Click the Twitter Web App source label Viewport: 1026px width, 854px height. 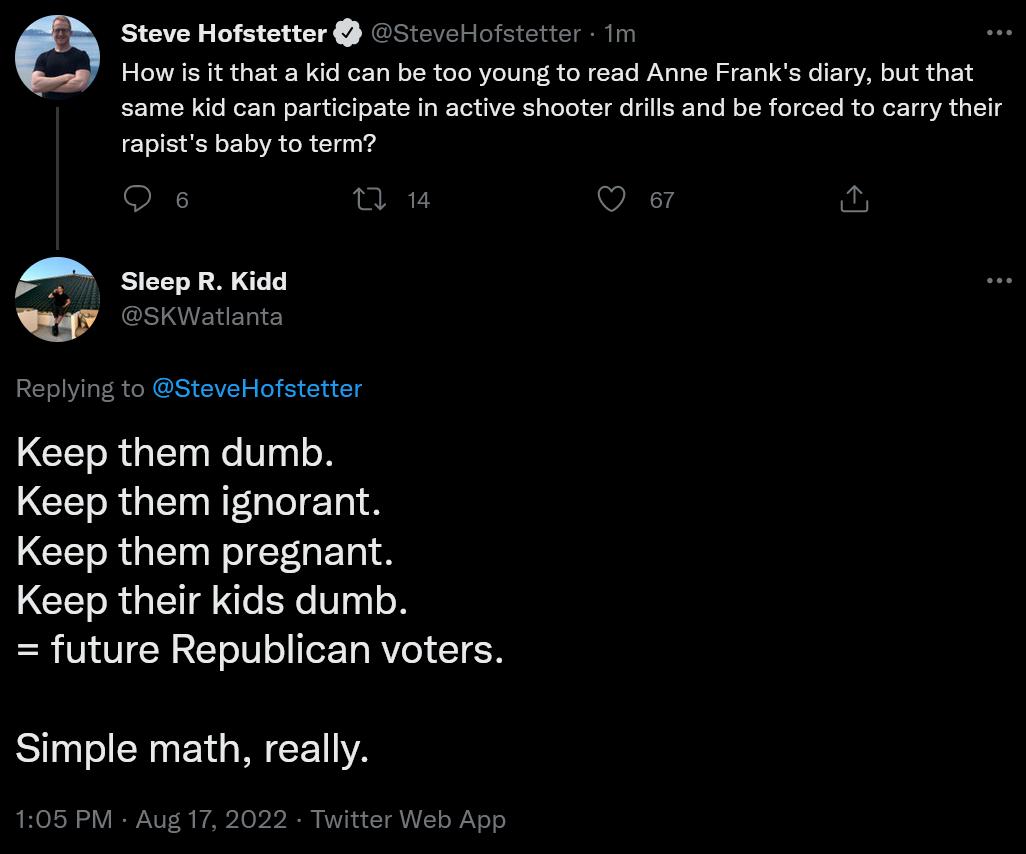coord(409,819)
